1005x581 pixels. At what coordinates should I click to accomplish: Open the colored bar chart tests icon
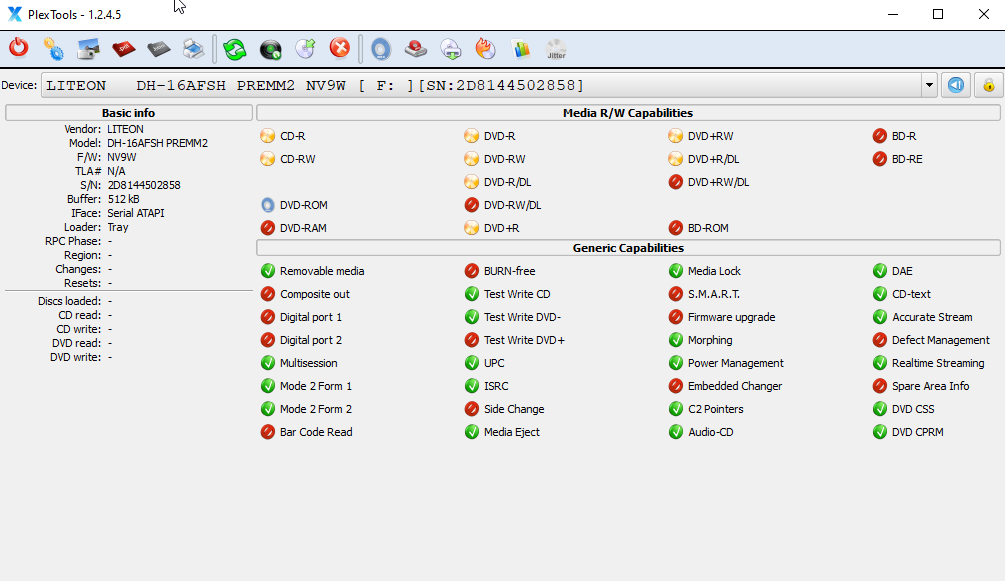click(x=521, y=49)
